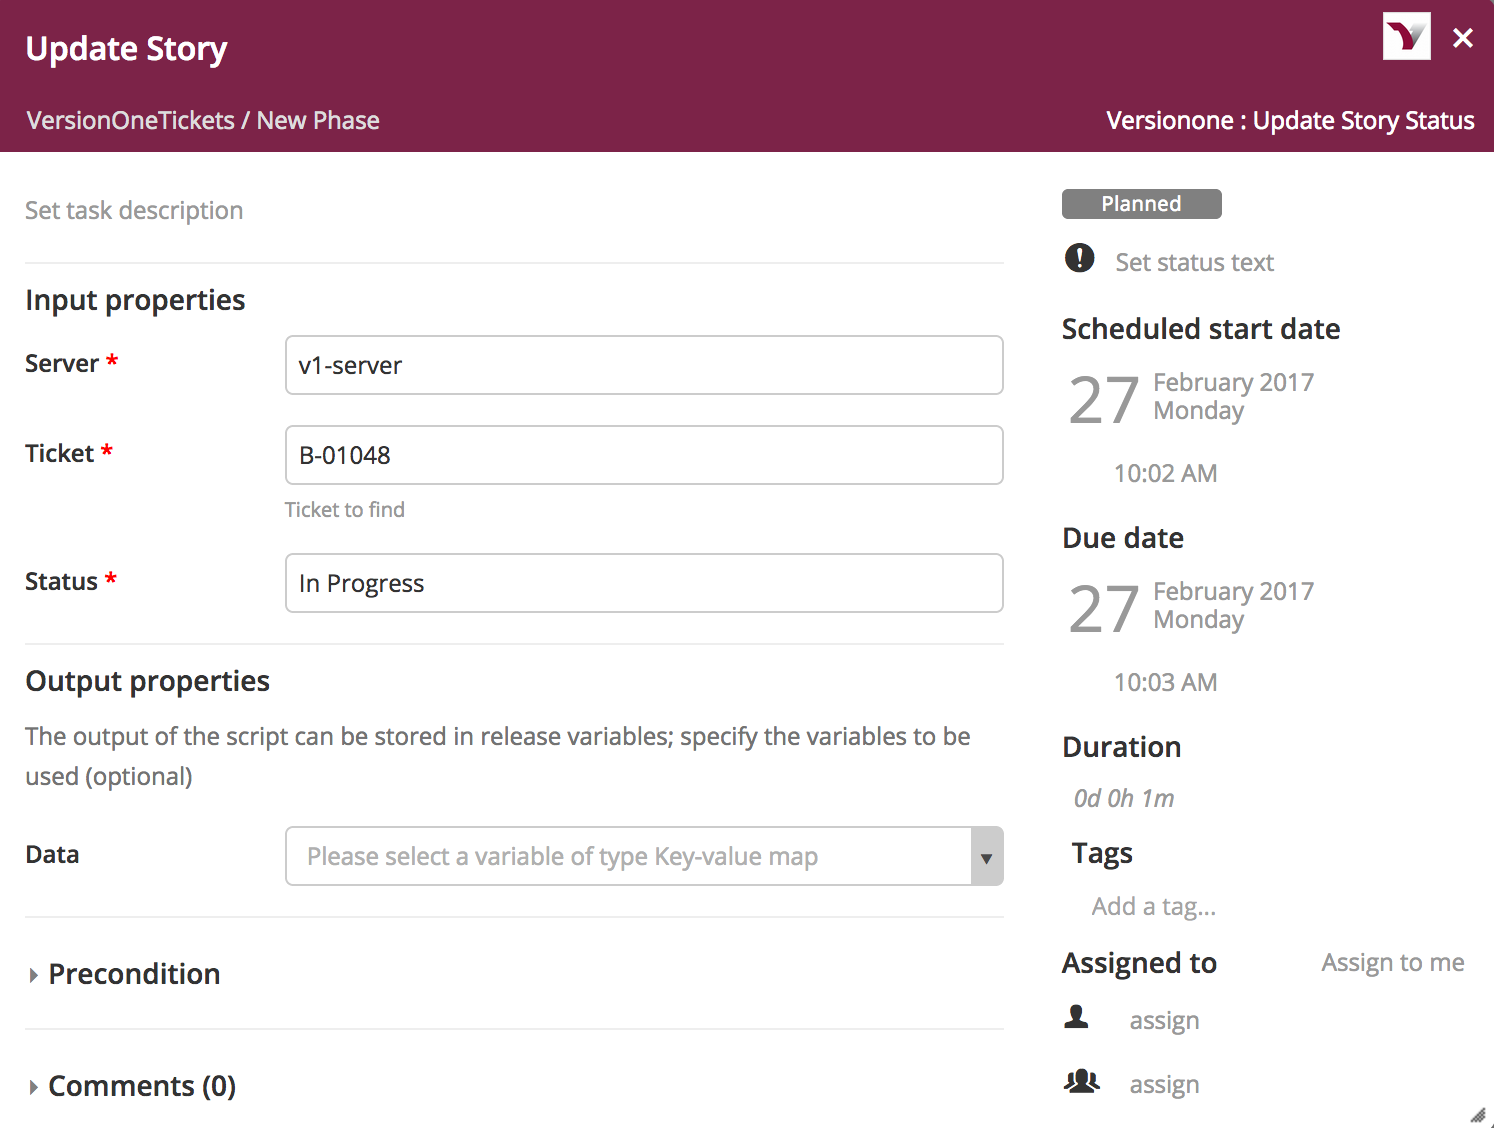Assign the task to a user
Screen dimensions: 1494x1128
coord(1164,1020)
